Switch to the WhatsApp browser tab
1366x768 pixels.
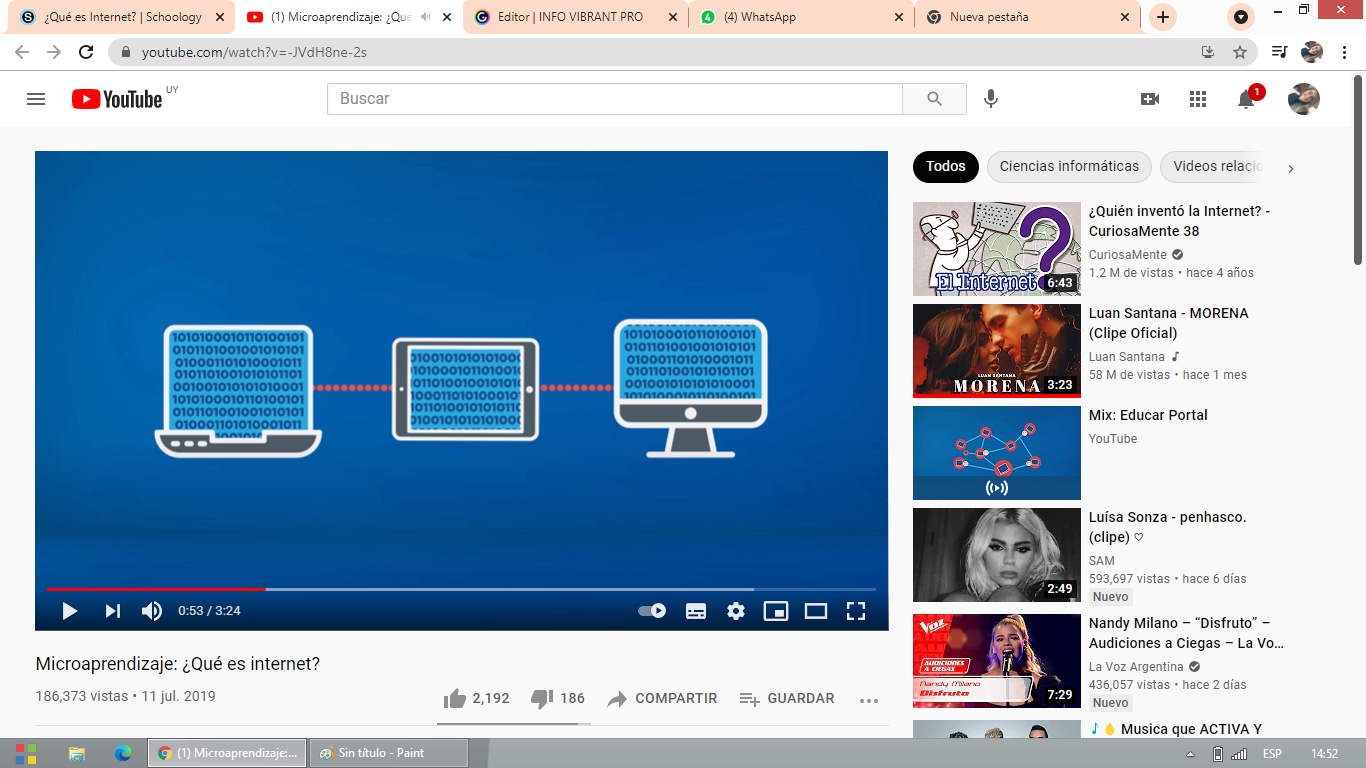[802, 17]
